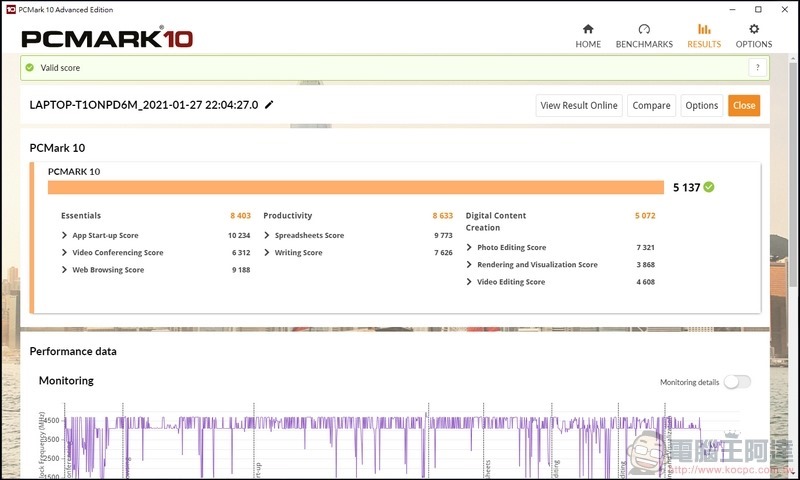
Task: Click the result name LAPTOP-T1ONPD6M text
Action: coord(144,105)
